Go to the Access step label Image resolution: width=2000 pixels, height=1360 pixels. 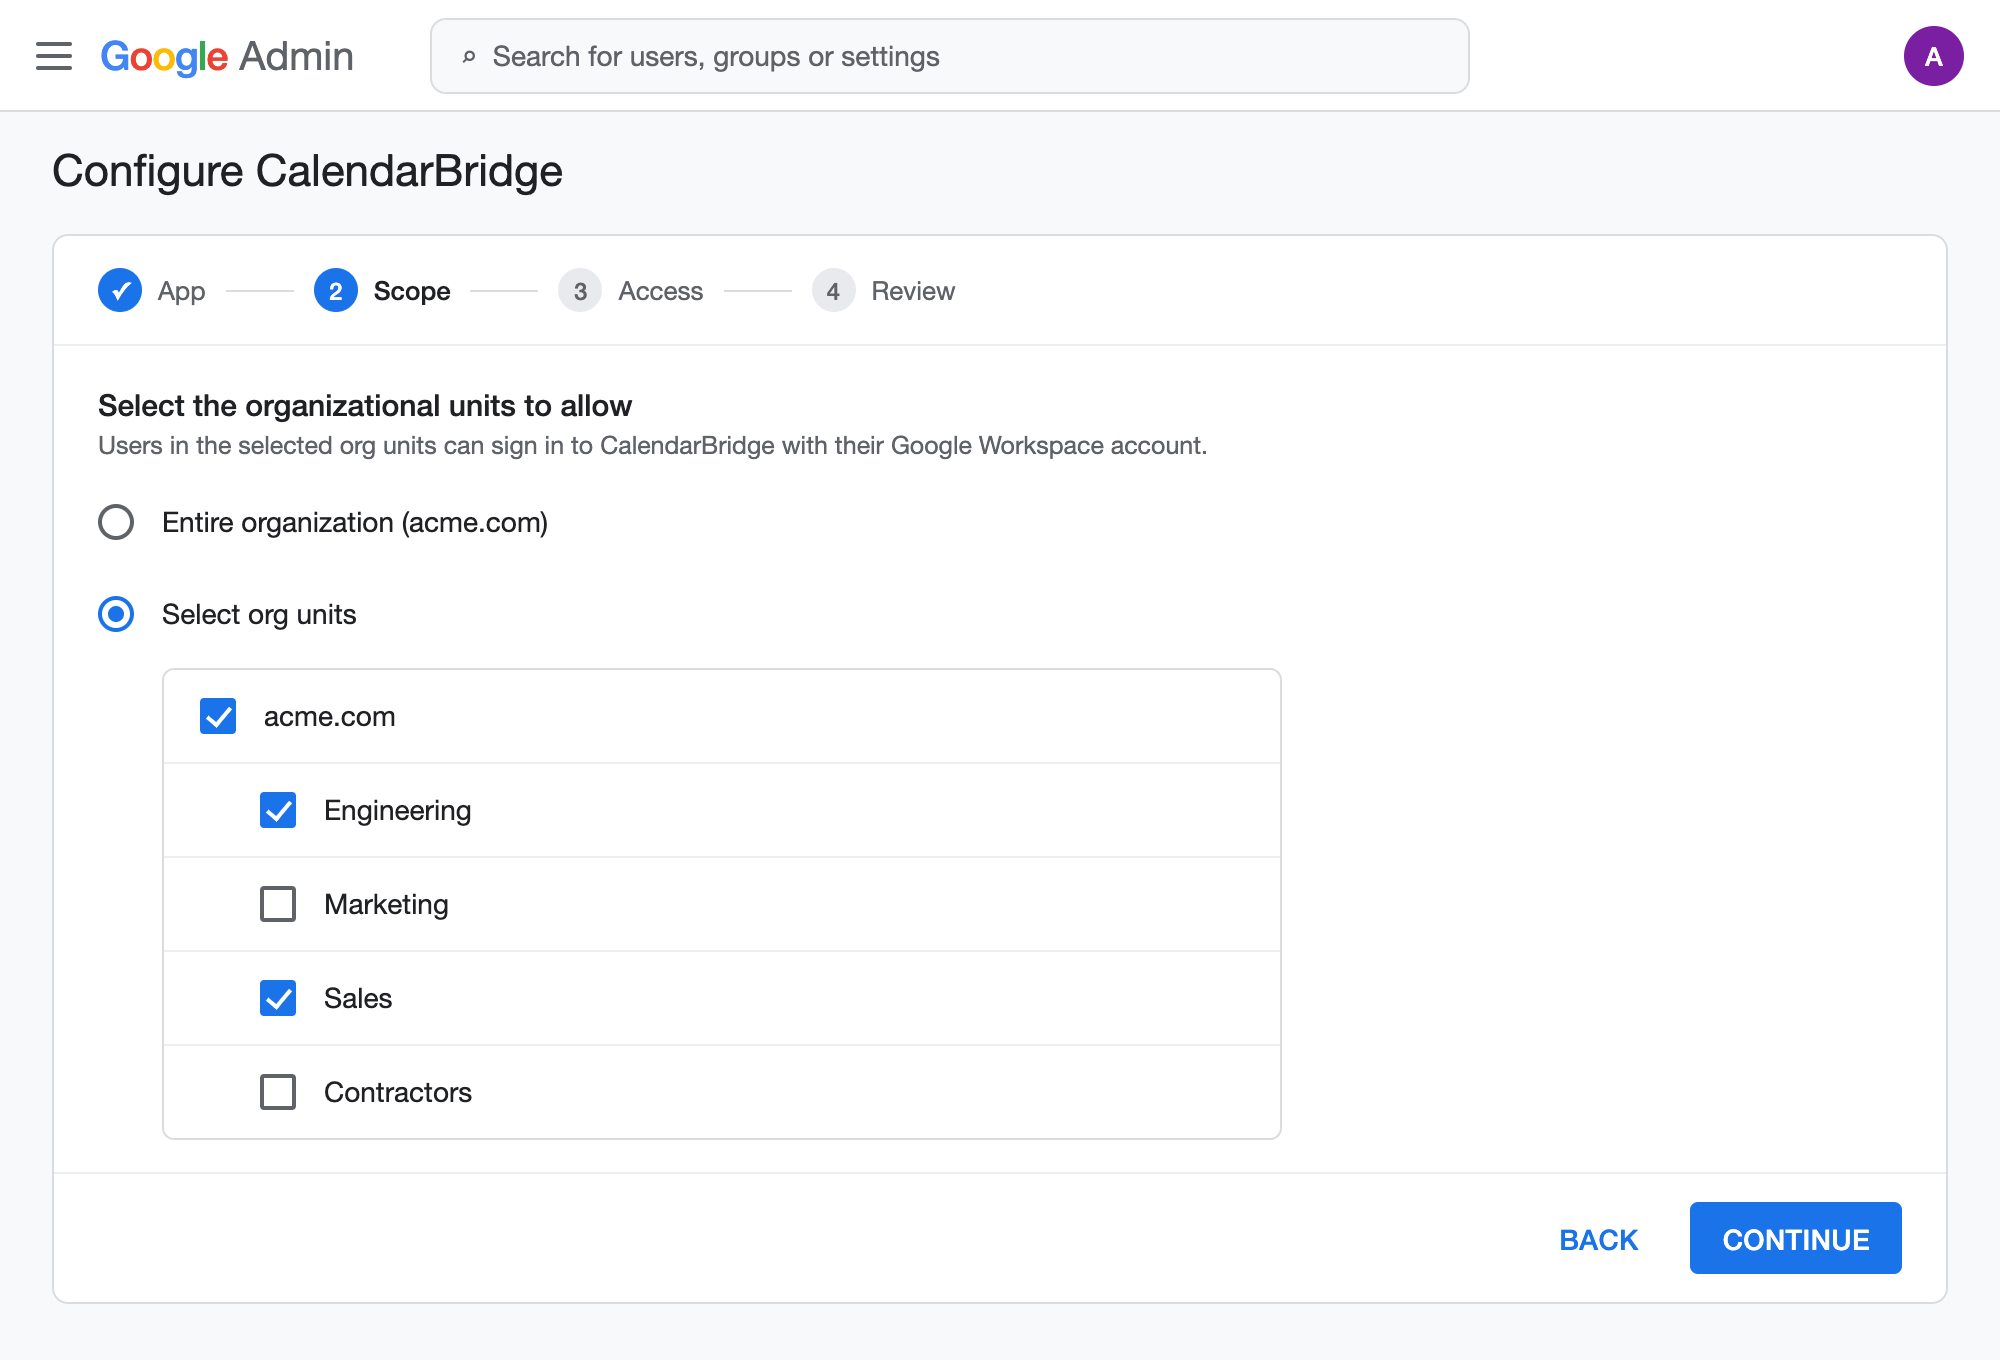coord(661,291)
